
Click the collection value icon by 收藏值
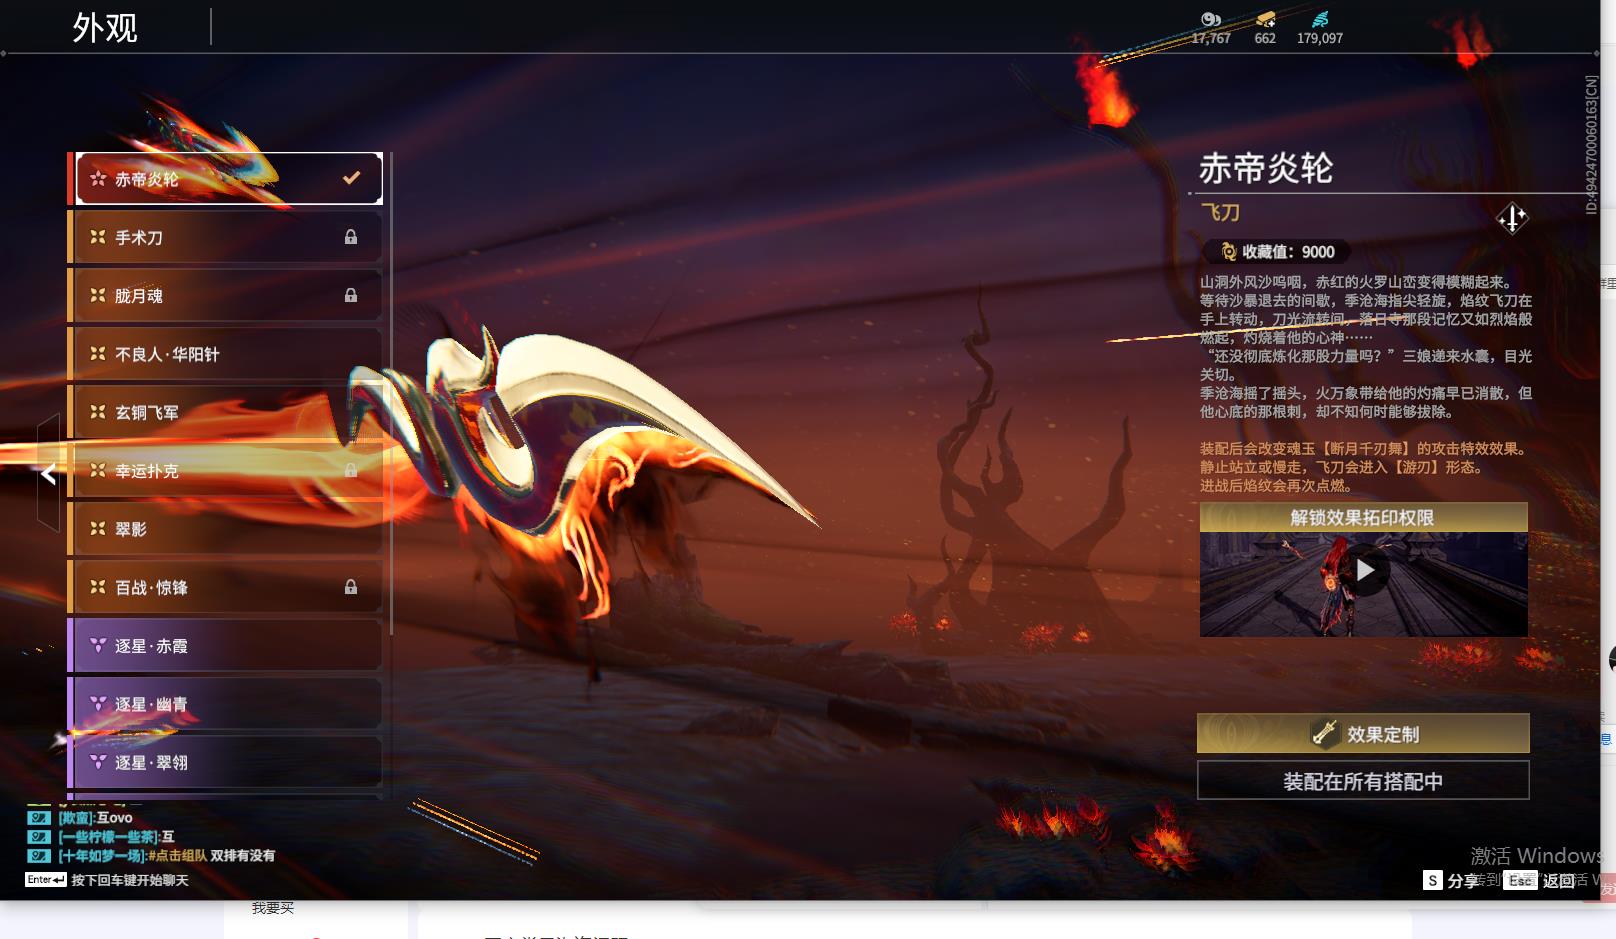coord(1228,252)
